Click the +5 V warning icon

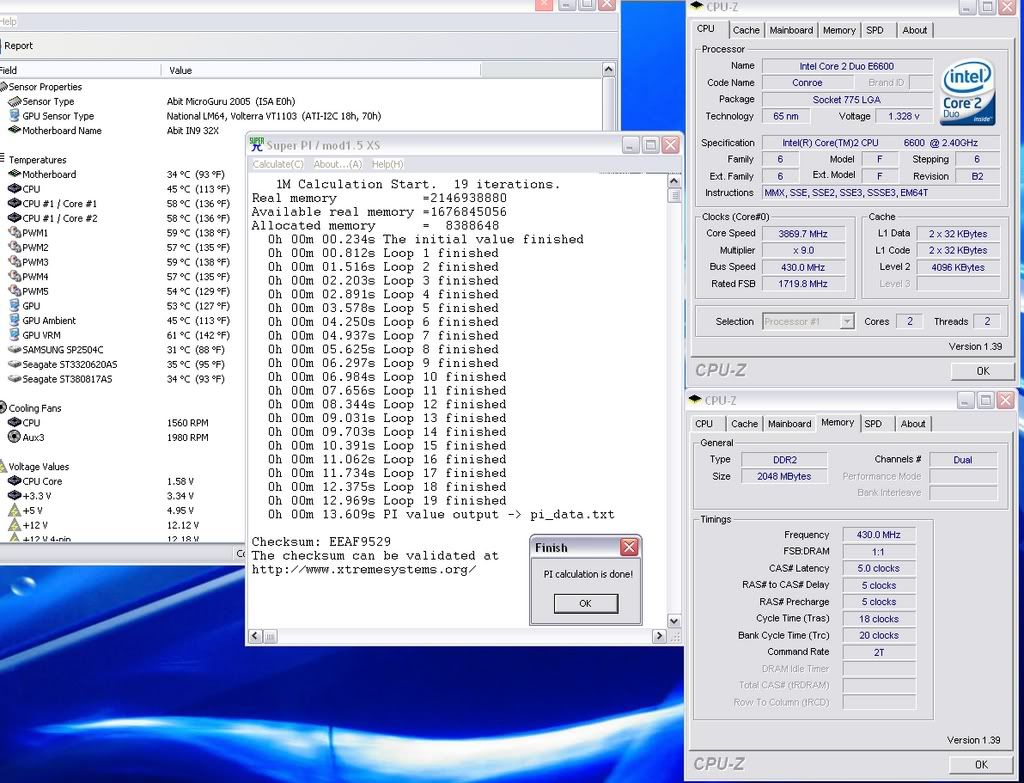[14, 510]
